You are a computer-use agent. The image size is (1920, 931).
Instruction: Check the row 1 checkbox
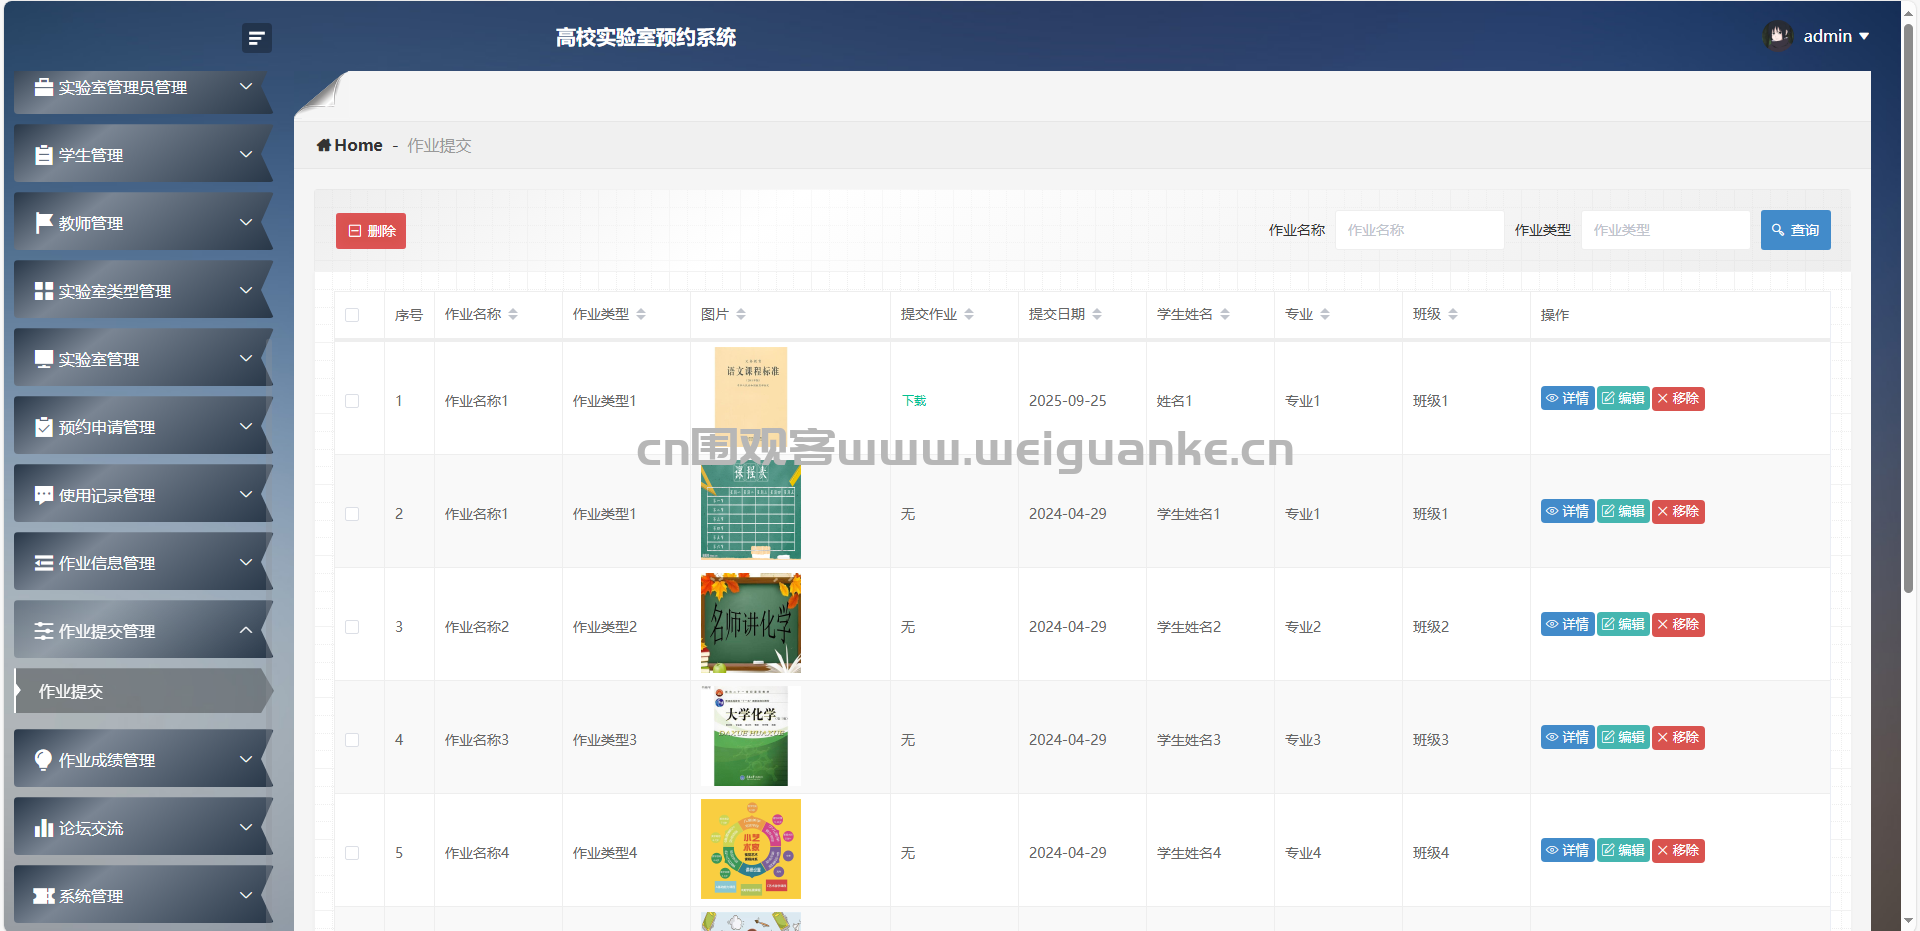point(352,401)
